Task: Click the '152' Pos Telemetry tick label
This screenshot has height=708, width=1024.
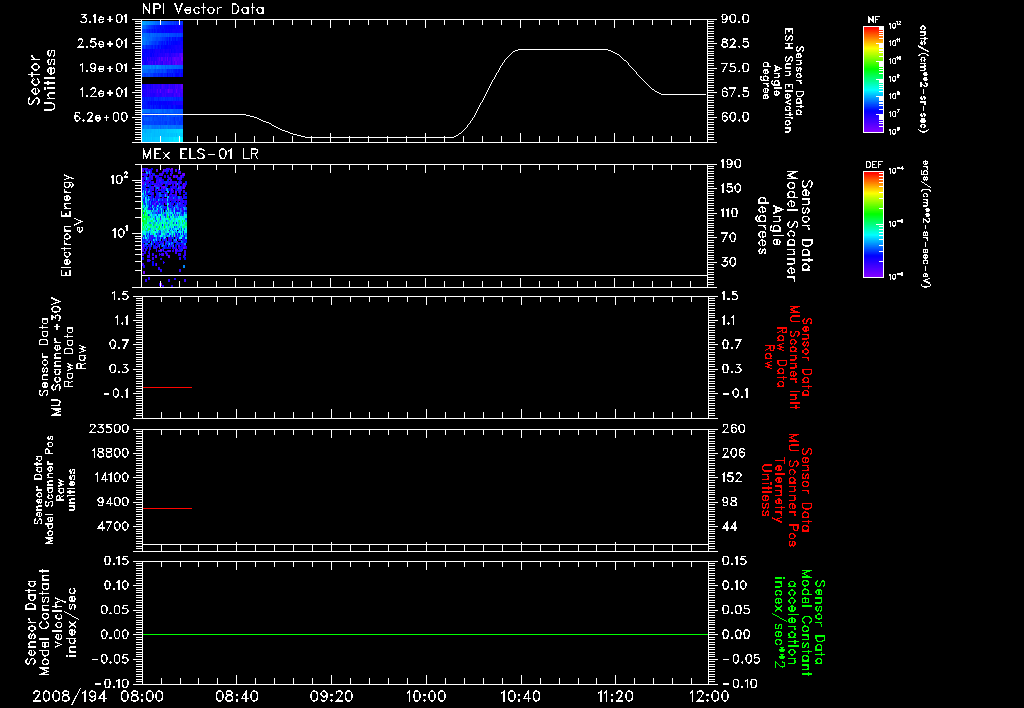Action: coord(731,477)
